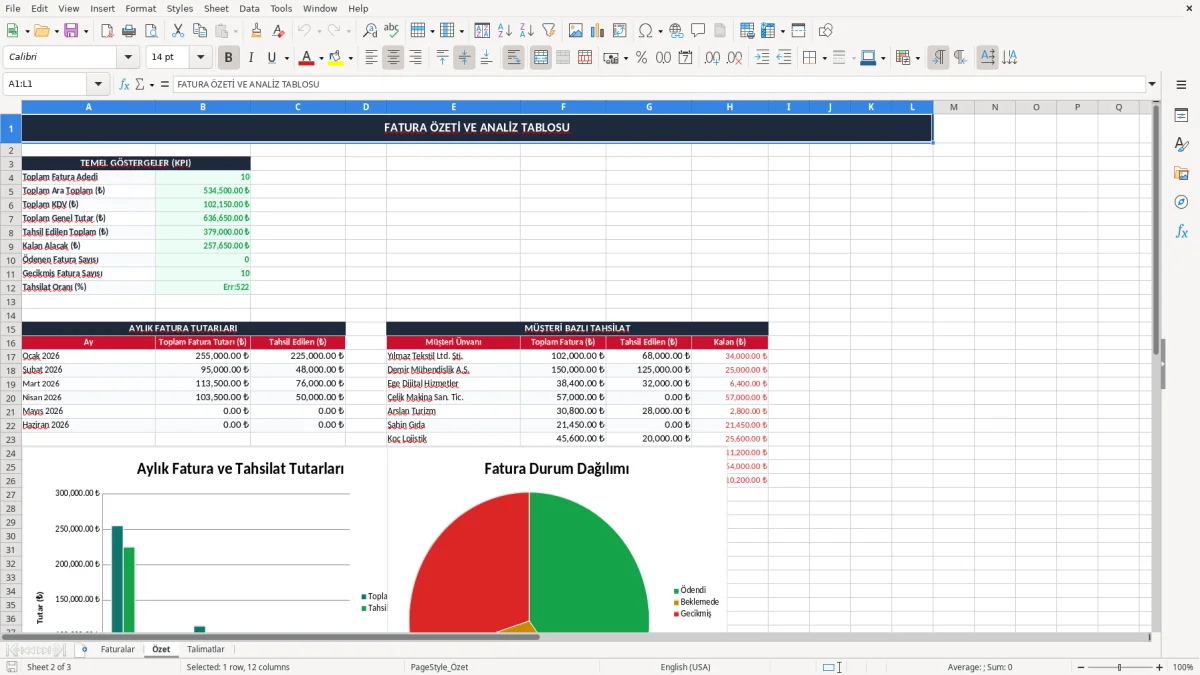Toggle the AutoFilter funnel icon
This screenshot has height=675, width=1200.
pos(548,31)
